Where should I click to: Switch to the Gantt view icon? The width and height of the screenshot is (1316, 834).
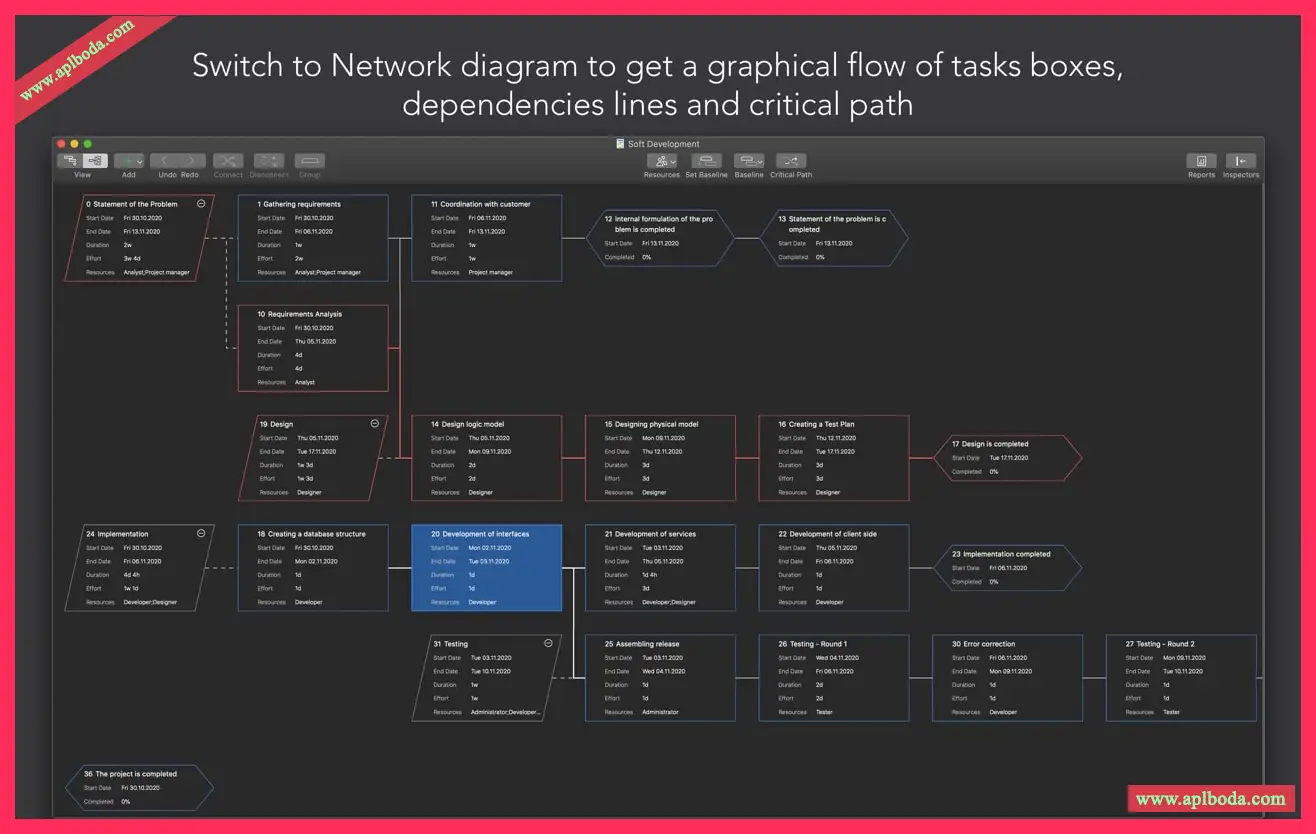click(x=70, y=161)
